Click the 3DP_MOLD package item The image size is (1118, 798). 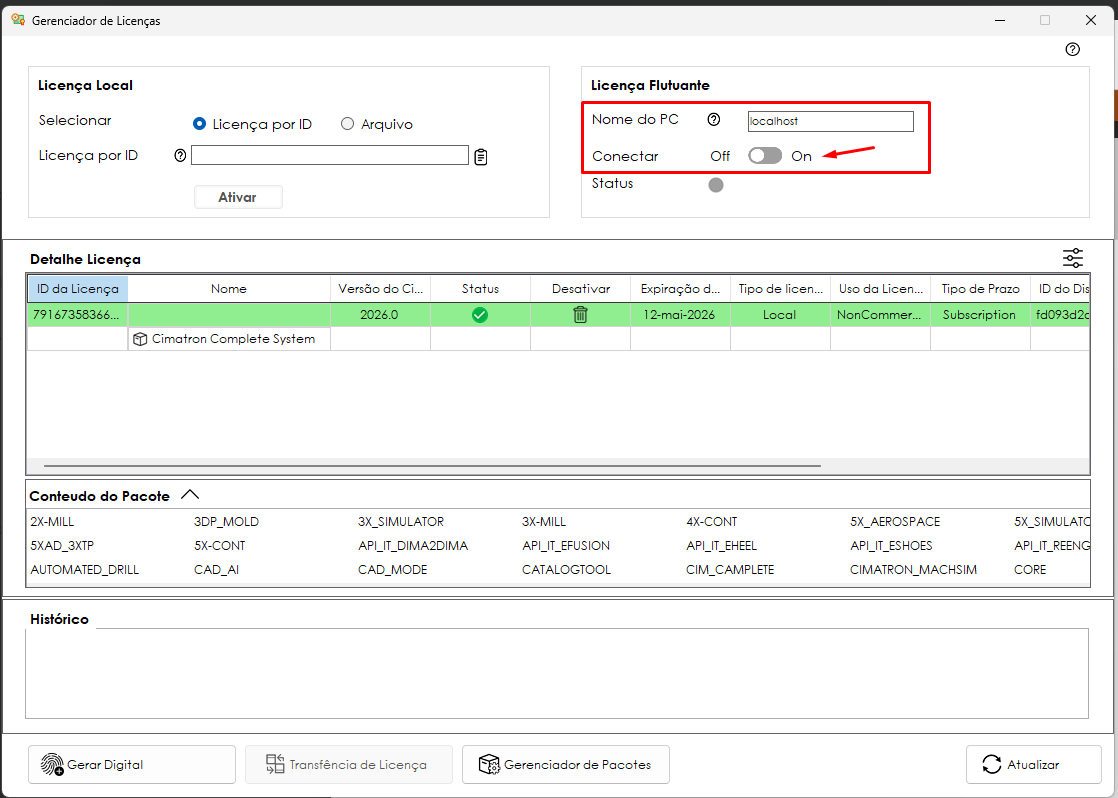[226, 521]
